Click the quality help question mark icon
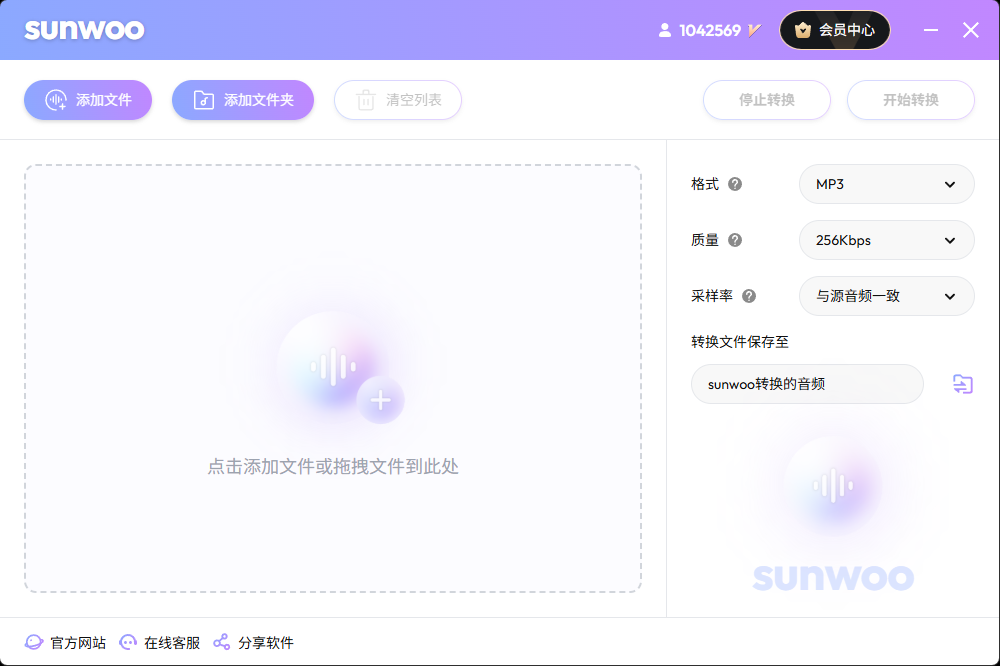Viewport: 1000px width, 666px height. click(735, 240)
